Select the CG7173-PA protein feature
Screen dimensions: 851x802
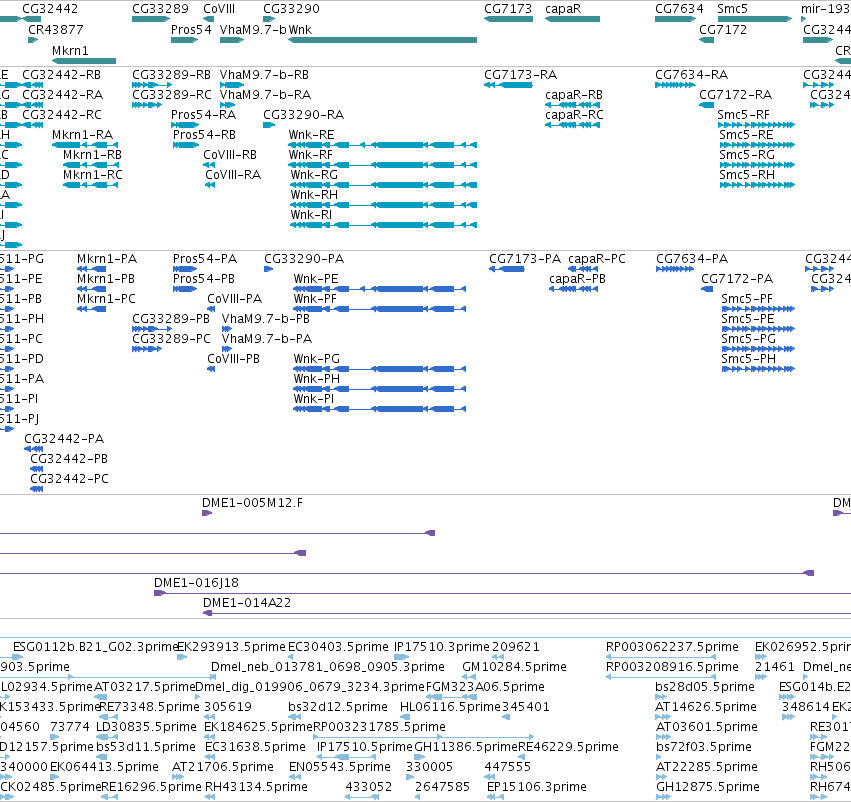[x=506, y=269]
